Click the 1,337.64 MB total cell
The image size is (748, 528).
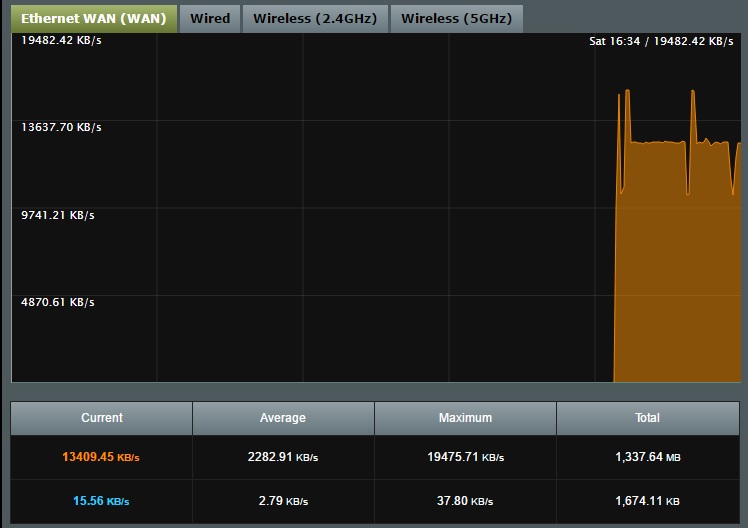647,457
